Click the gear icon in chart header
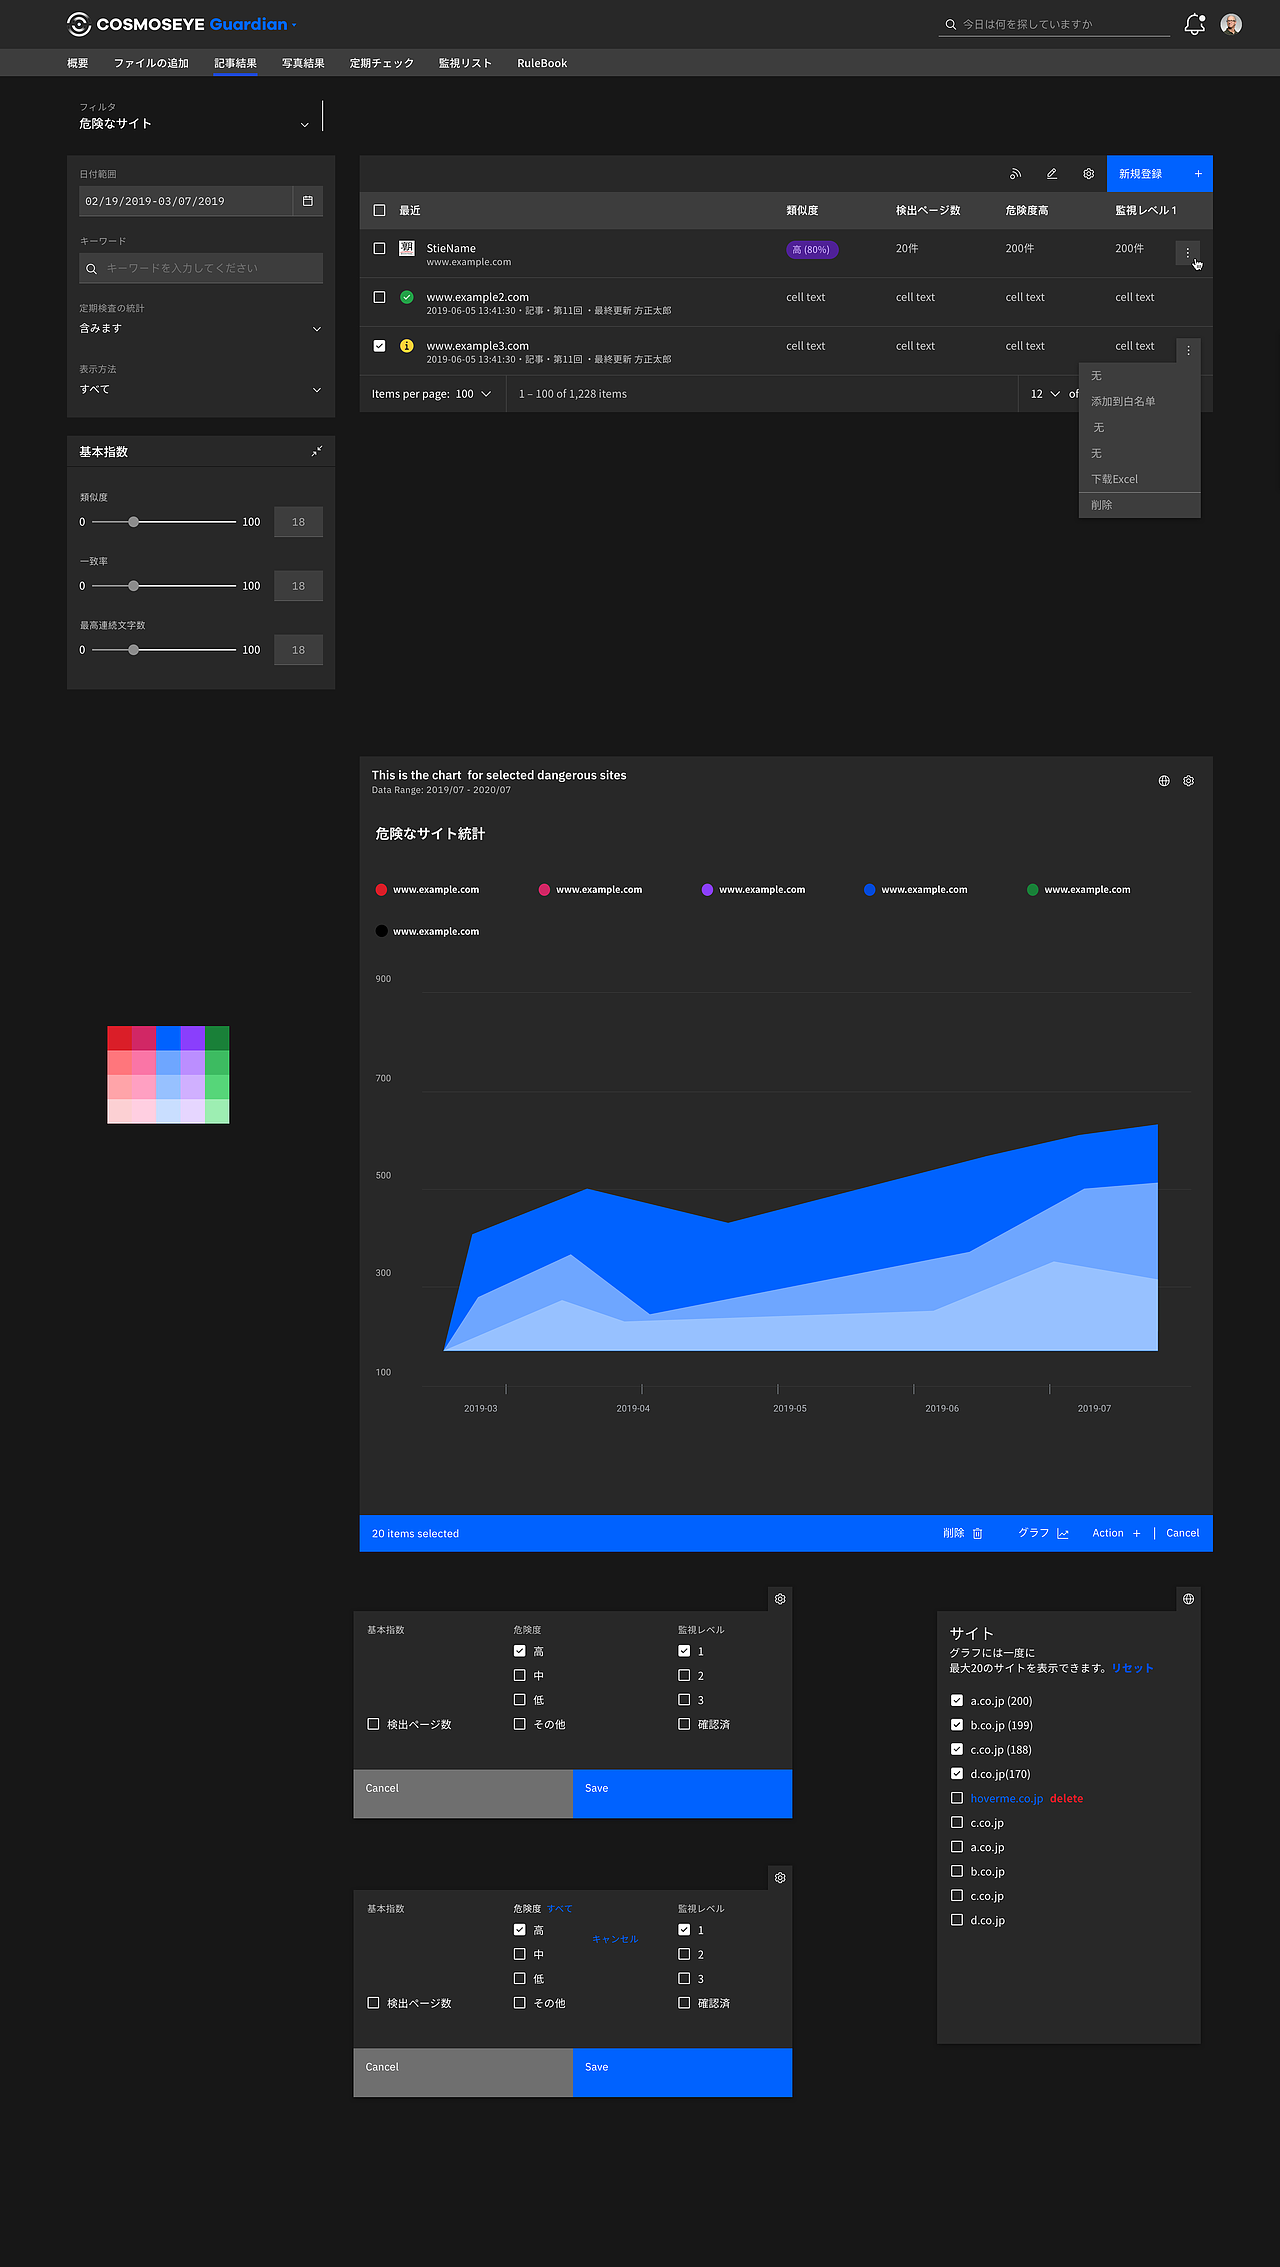 (x=1189, y=781)
